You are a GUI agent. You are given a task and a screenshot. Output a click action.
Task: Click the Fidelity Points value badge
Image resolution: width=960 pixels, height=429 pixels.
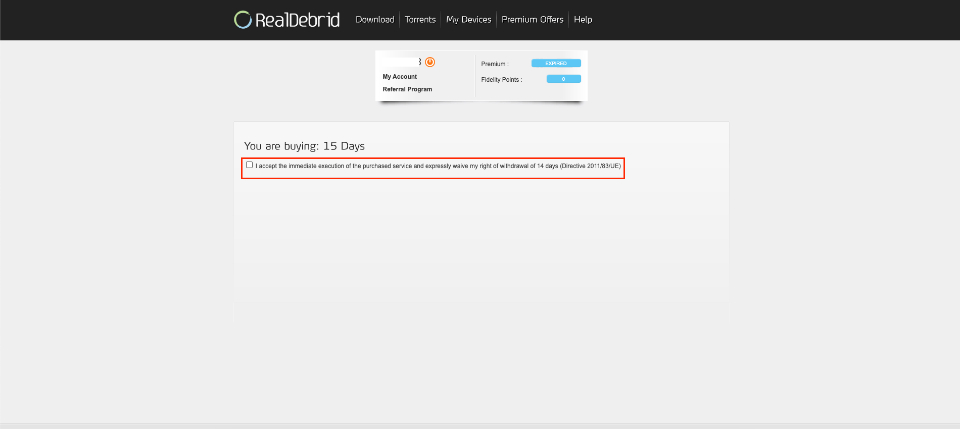click(x=563, y=79)
